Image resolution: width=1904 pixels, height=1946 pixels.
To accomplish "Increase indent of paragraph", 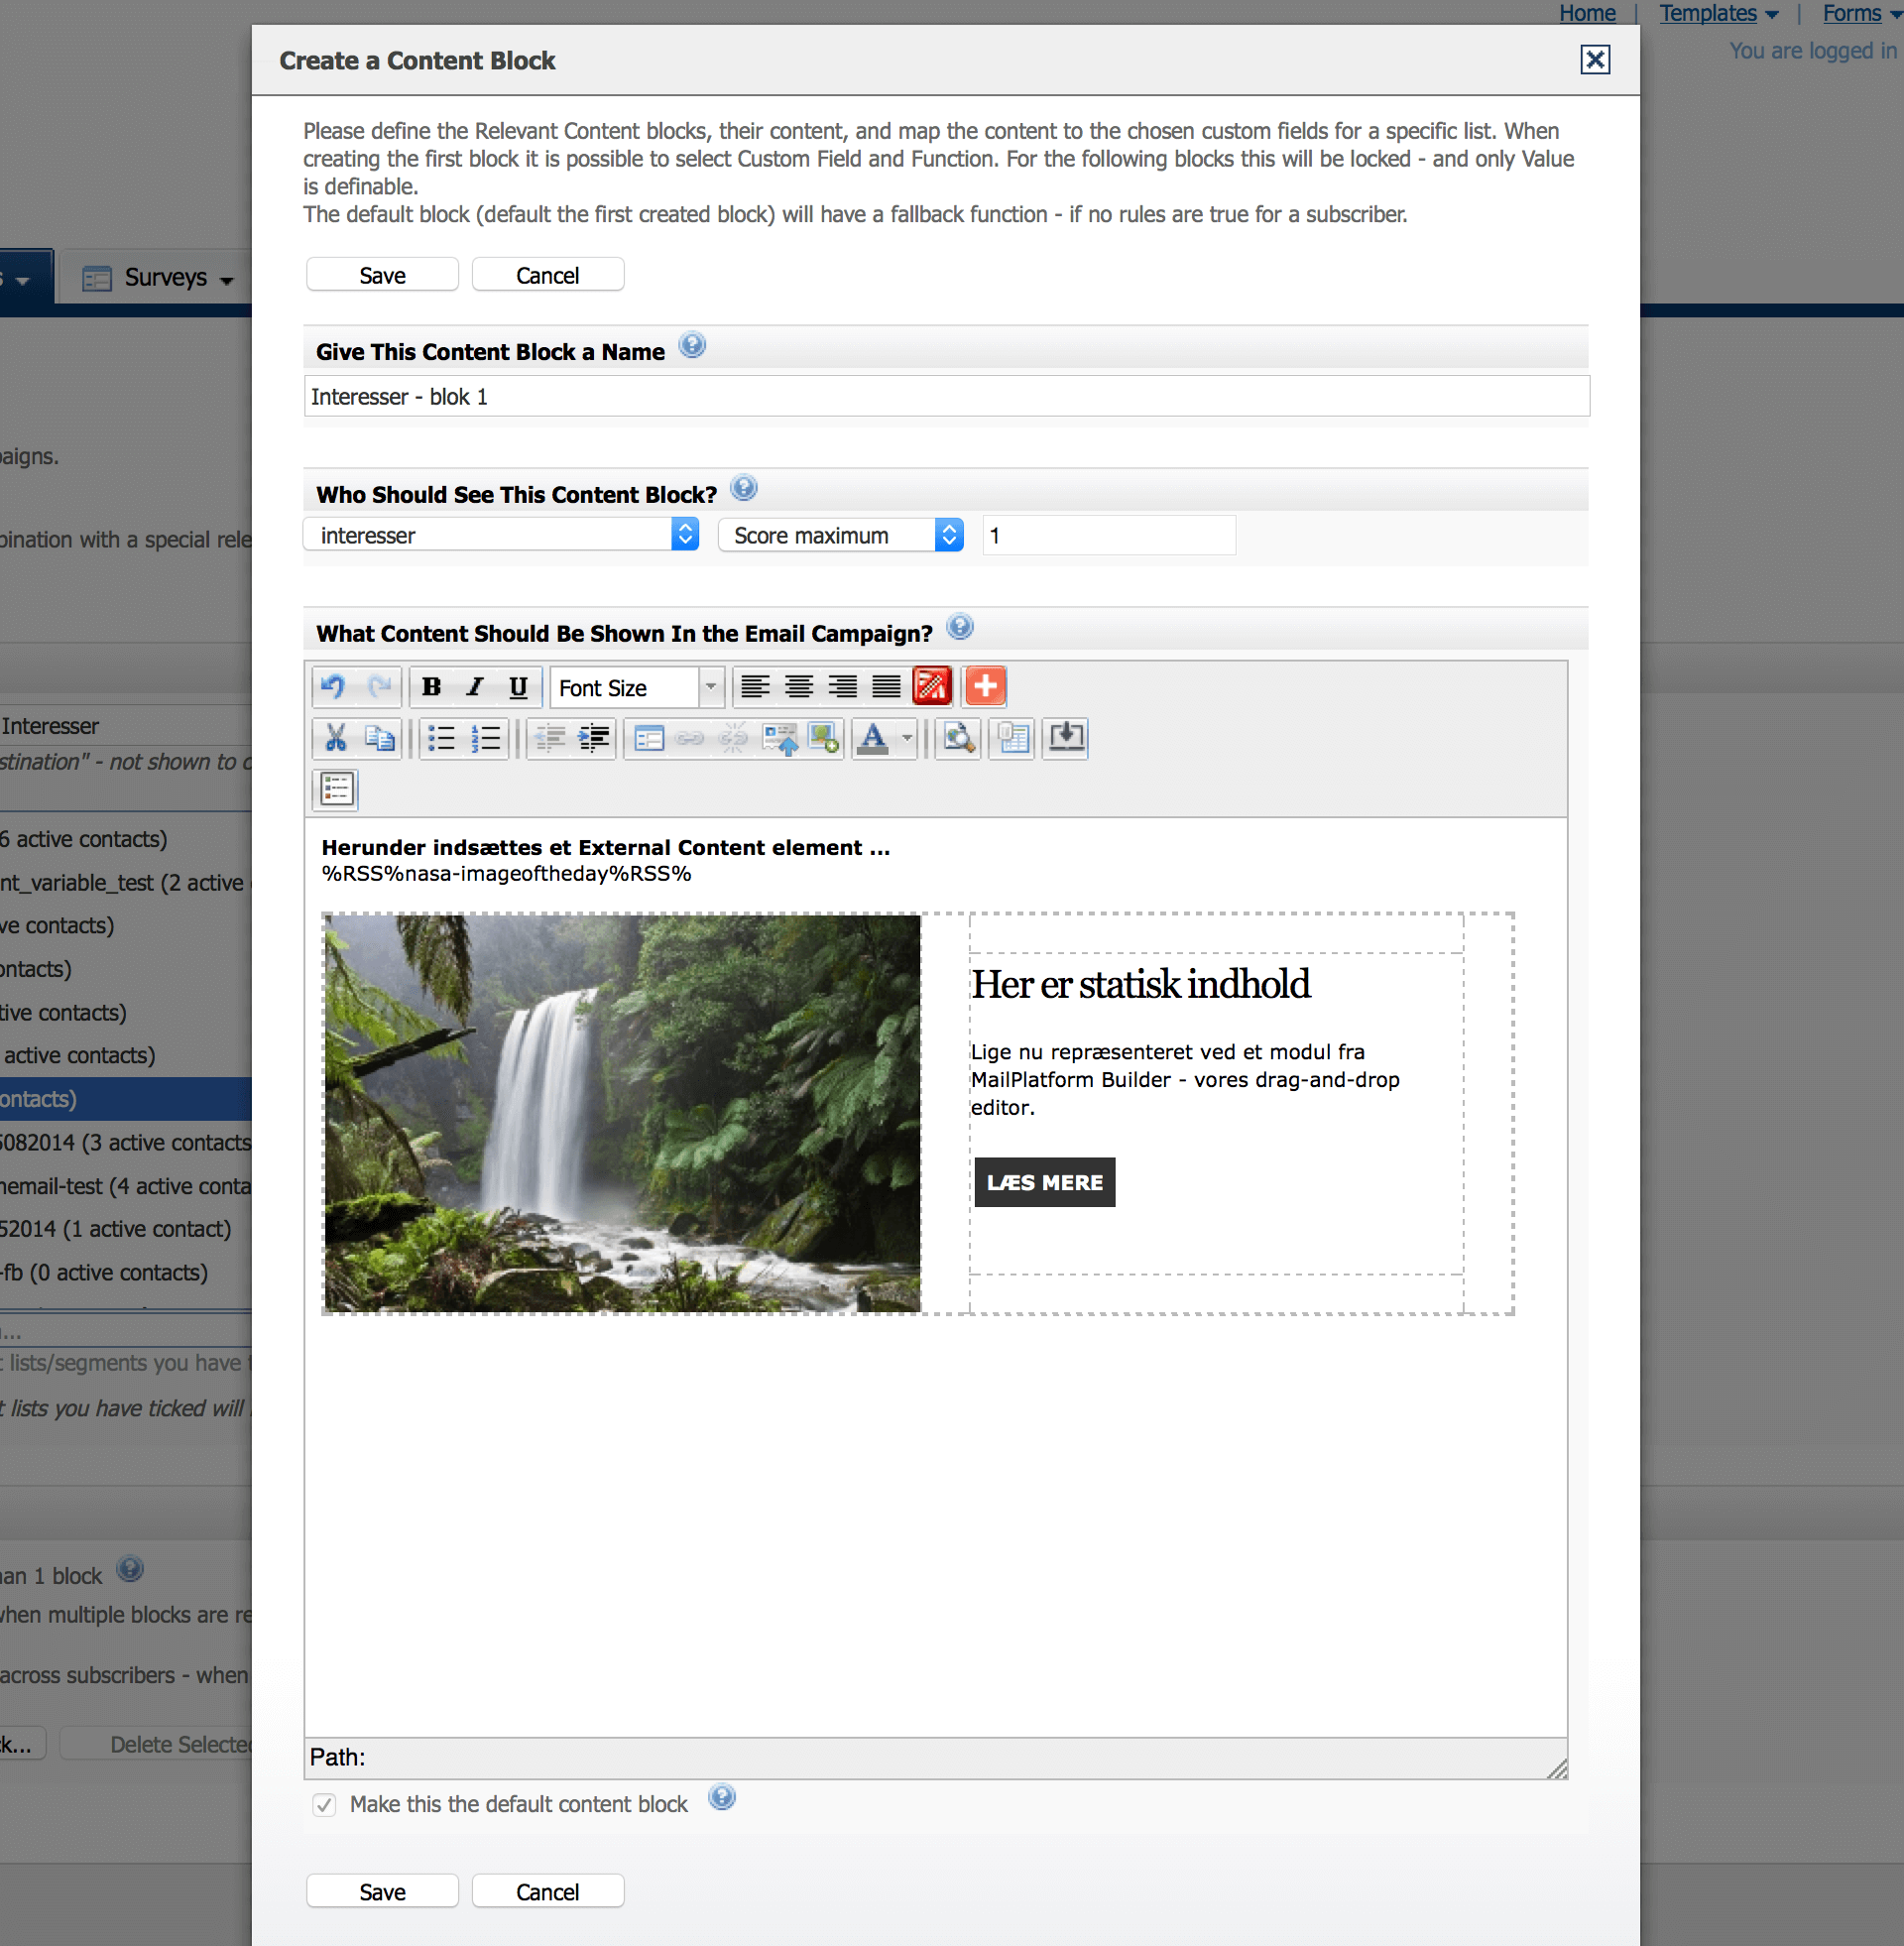I will tap(594, 739).
